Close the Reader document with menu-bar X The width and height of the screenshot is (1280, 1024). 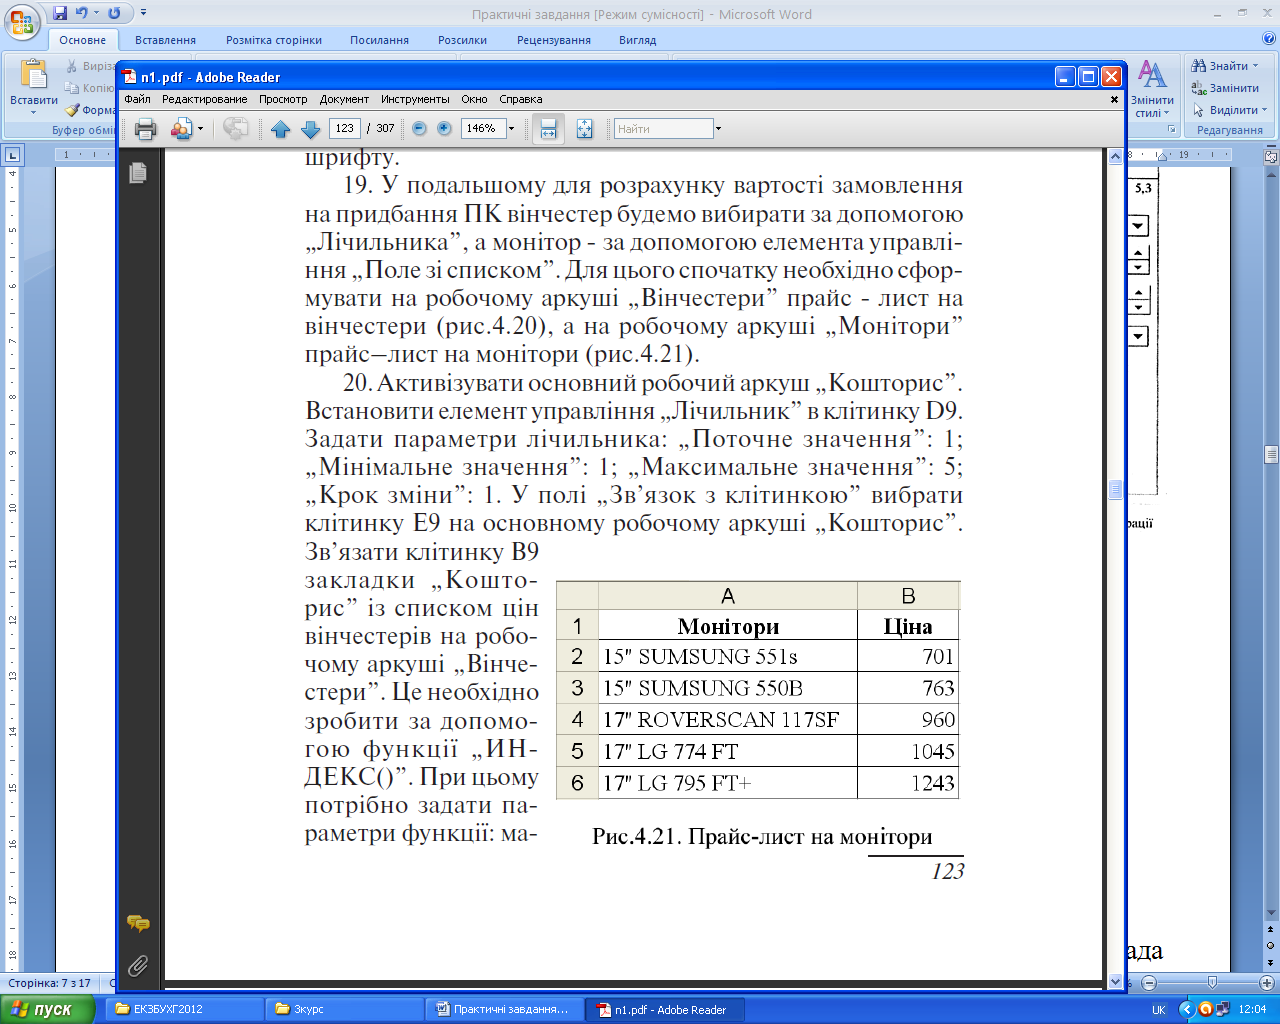(1115, 99)
